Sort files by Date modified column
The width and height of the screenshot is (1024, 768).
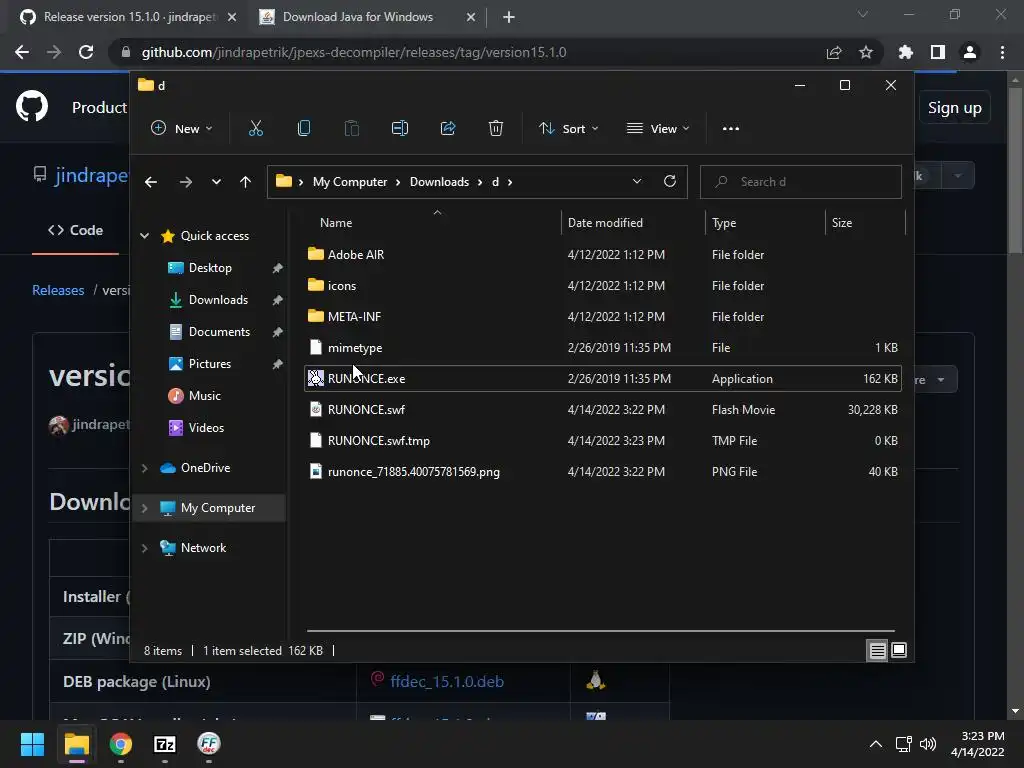(605, 223)
